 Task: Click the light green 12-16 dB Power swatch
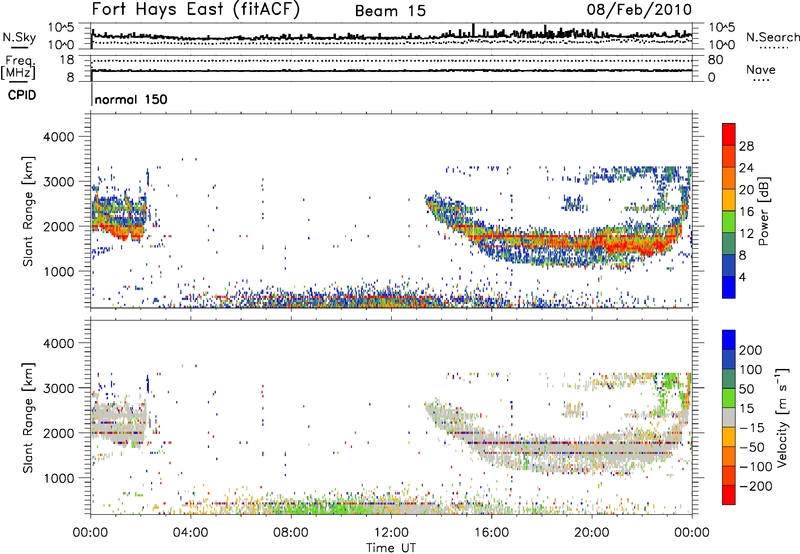point(729,221)
